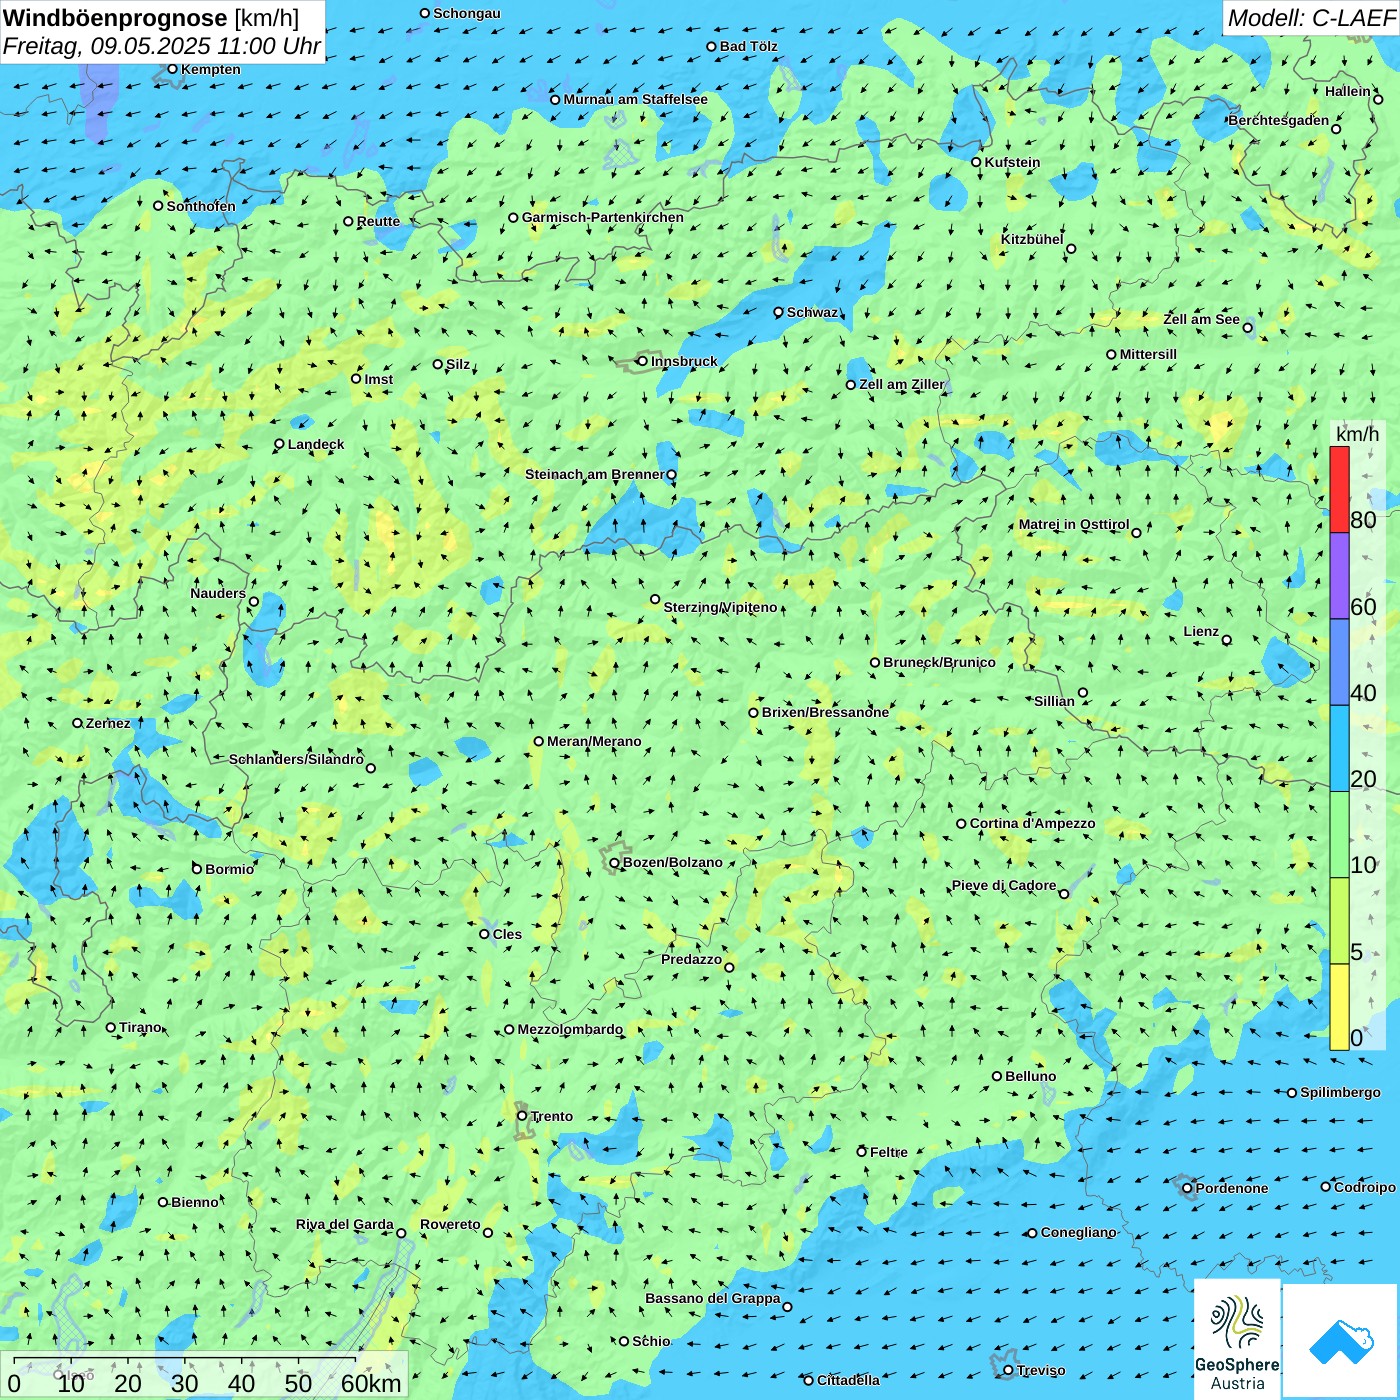Click the Treviso city marker
The height and width of the screenshot is (1400, 1400).
coord(1008,1370)
